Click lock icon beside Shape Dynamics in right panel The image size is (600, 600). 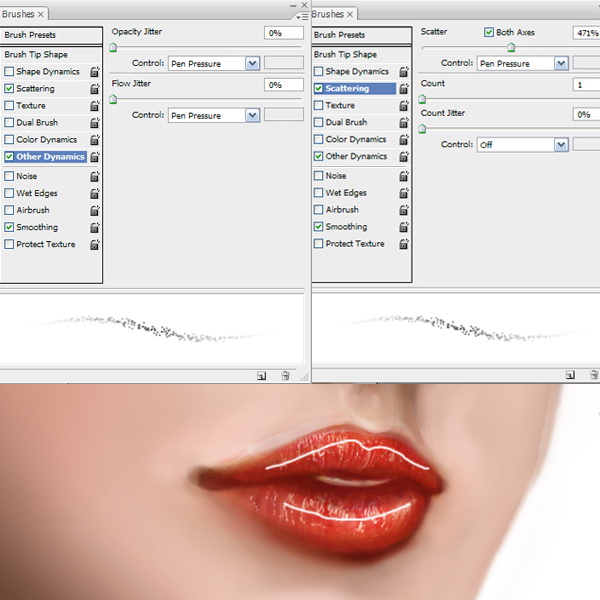(x=404, y=72)
